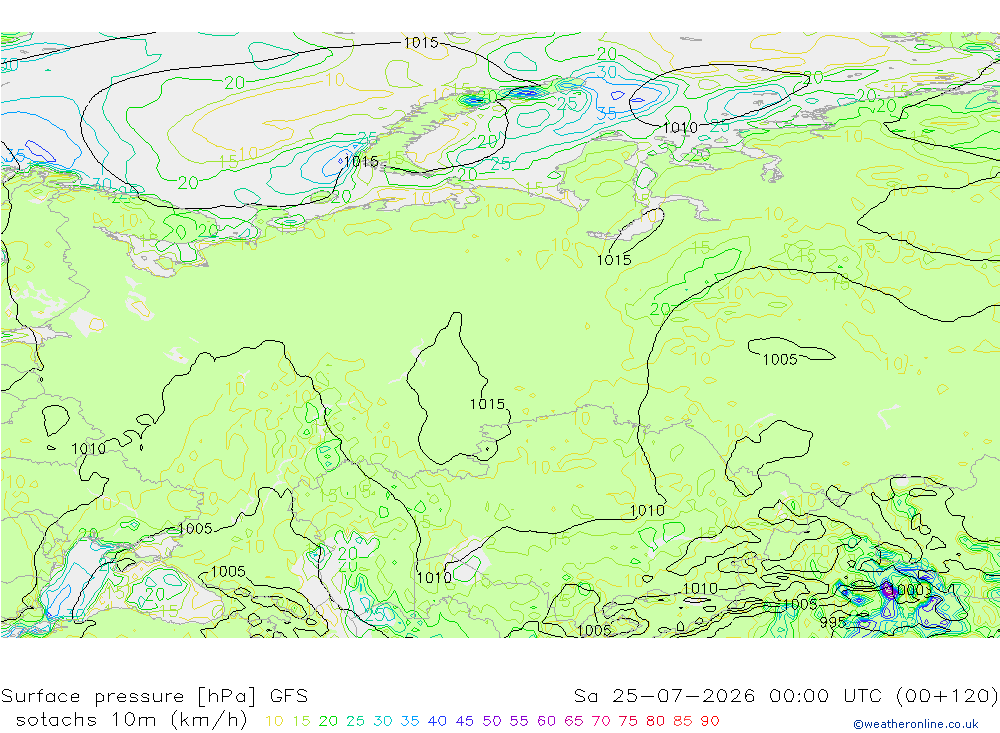Select the 90 value in isotachs legend
This screenshot has width=1000, height=733.
710,722
